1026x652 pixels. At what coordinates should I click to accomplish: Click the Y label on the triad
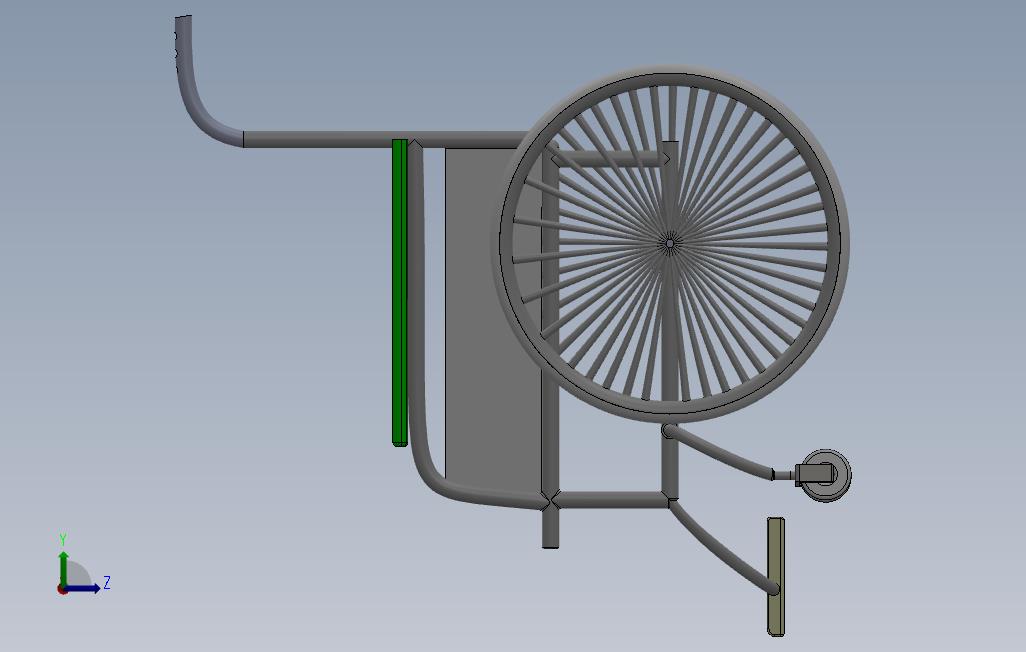(63, 540)
